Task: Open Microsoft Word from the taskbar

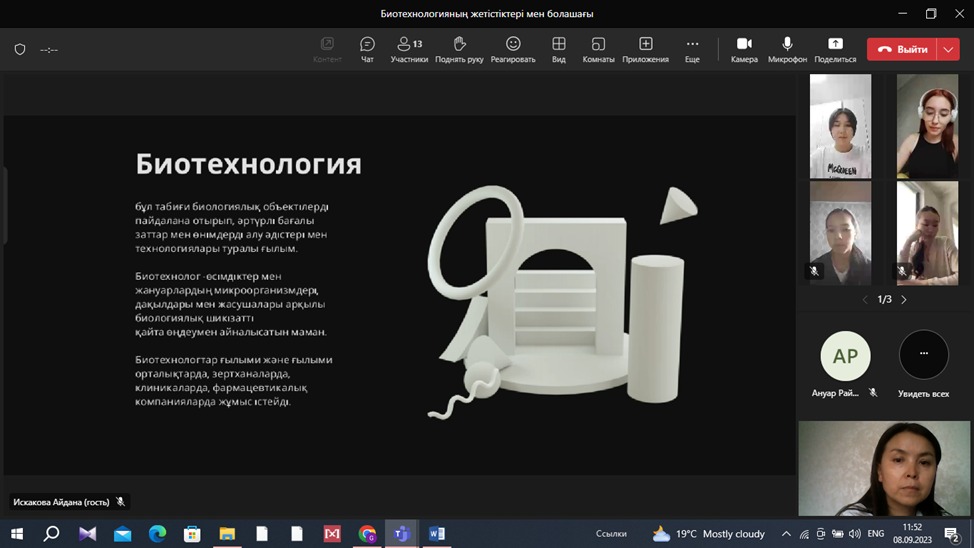Action: (x=437, y=534)
